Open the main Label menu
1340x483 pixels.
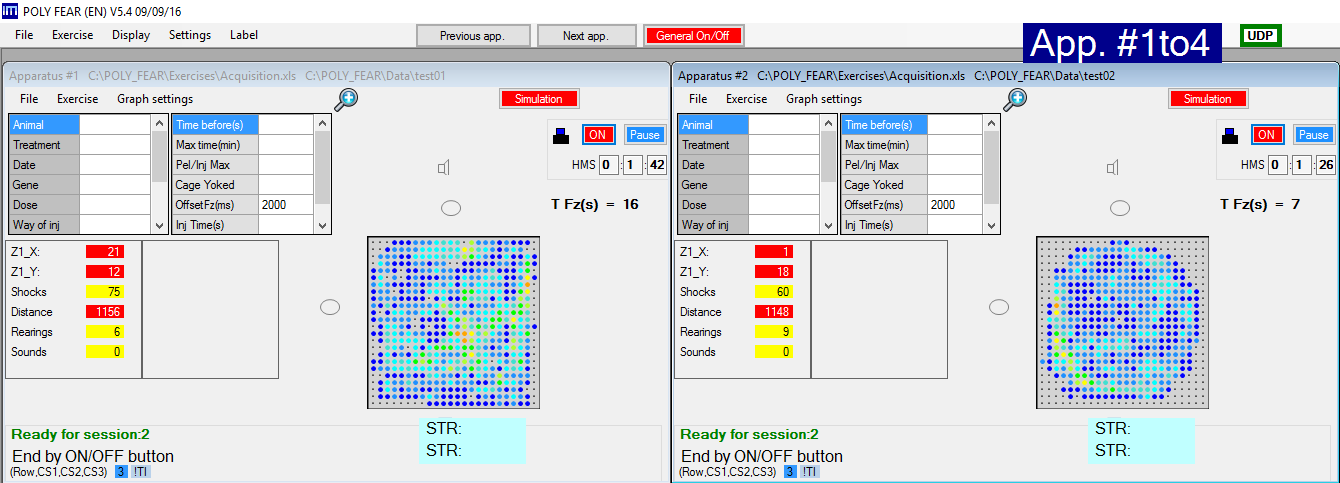244,35
